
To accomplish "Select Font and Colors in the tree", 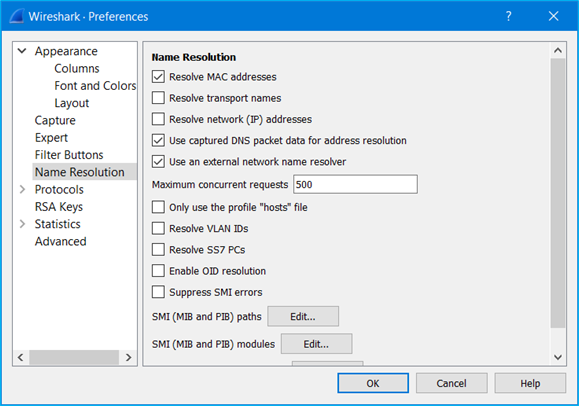I will [95, 86].
